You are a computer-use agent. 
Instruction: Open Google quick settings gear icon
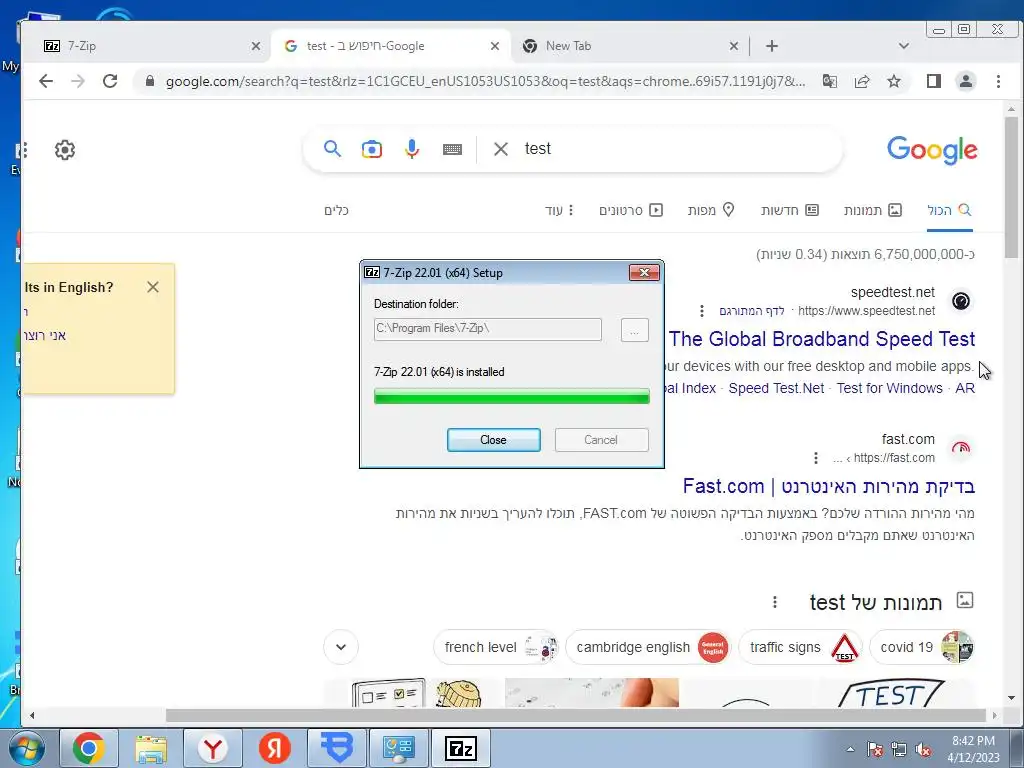click(65, 150)
